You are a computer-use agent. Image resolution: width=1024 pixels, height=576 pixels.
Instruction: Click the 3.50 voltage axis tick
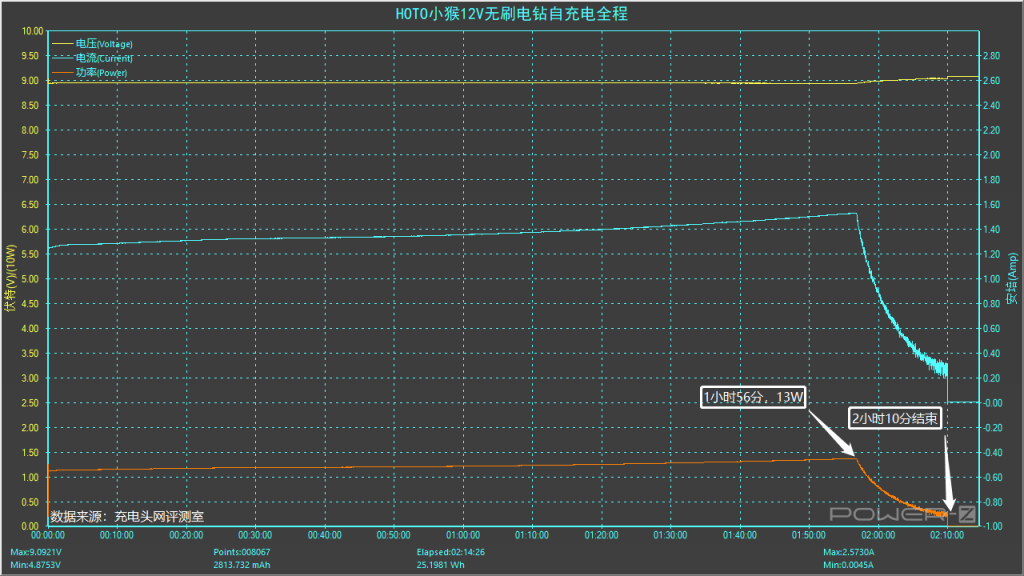click(x=30, y=354)
